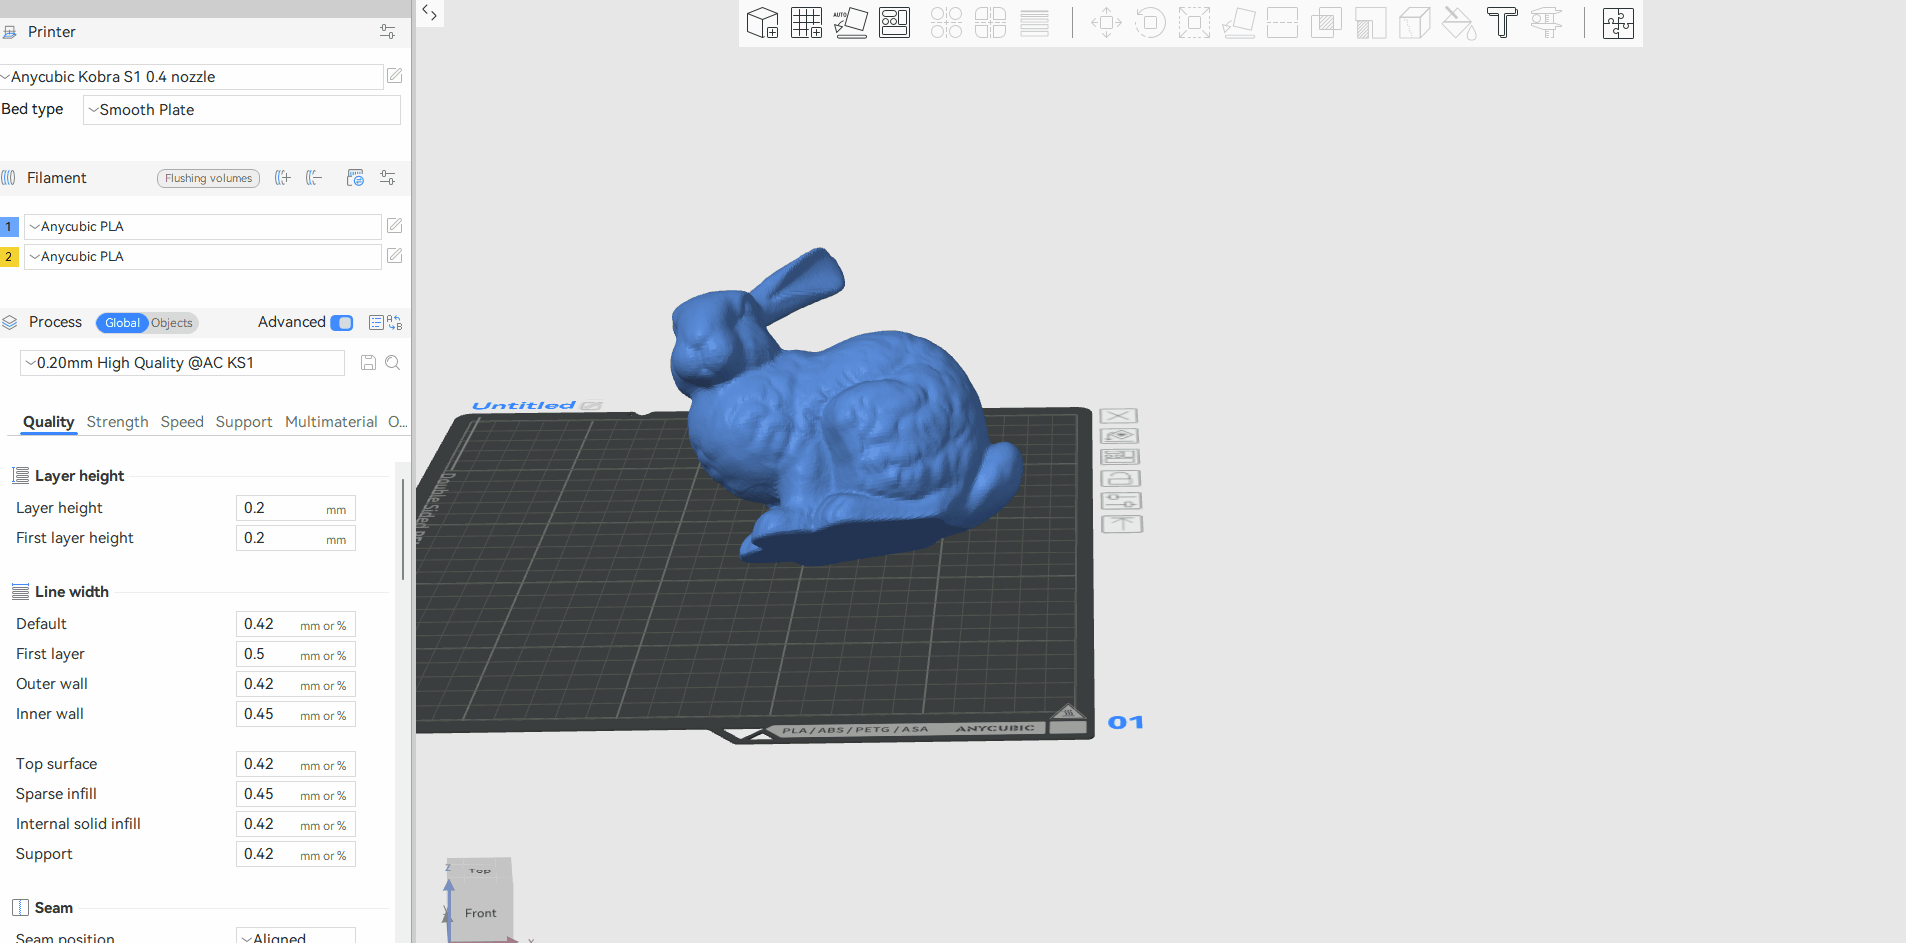Screen dimensions: 1906x943
Task: Open the Seam position Aligned dropdown
Action: tap(296, 937)
